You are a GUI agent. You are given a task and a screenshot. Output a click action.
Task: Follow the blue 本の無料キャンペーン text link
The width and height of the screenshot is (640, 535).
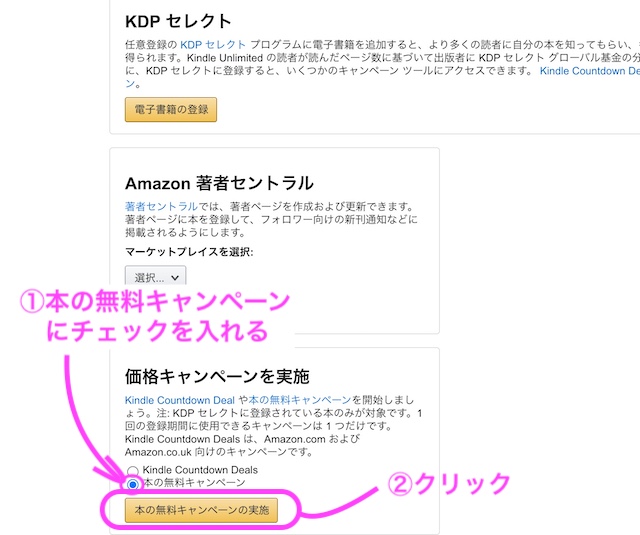(298, 400)
